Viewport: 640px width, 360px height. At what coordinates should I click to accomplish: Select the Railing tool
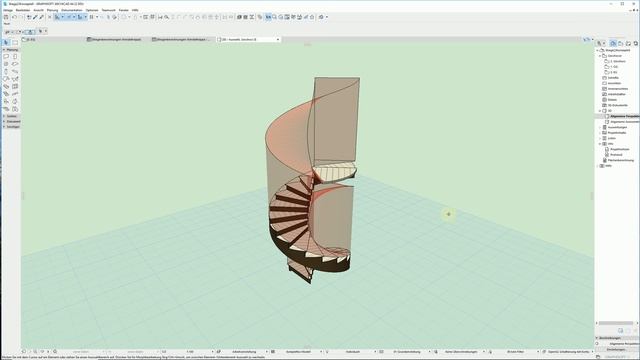pos(15,93)
